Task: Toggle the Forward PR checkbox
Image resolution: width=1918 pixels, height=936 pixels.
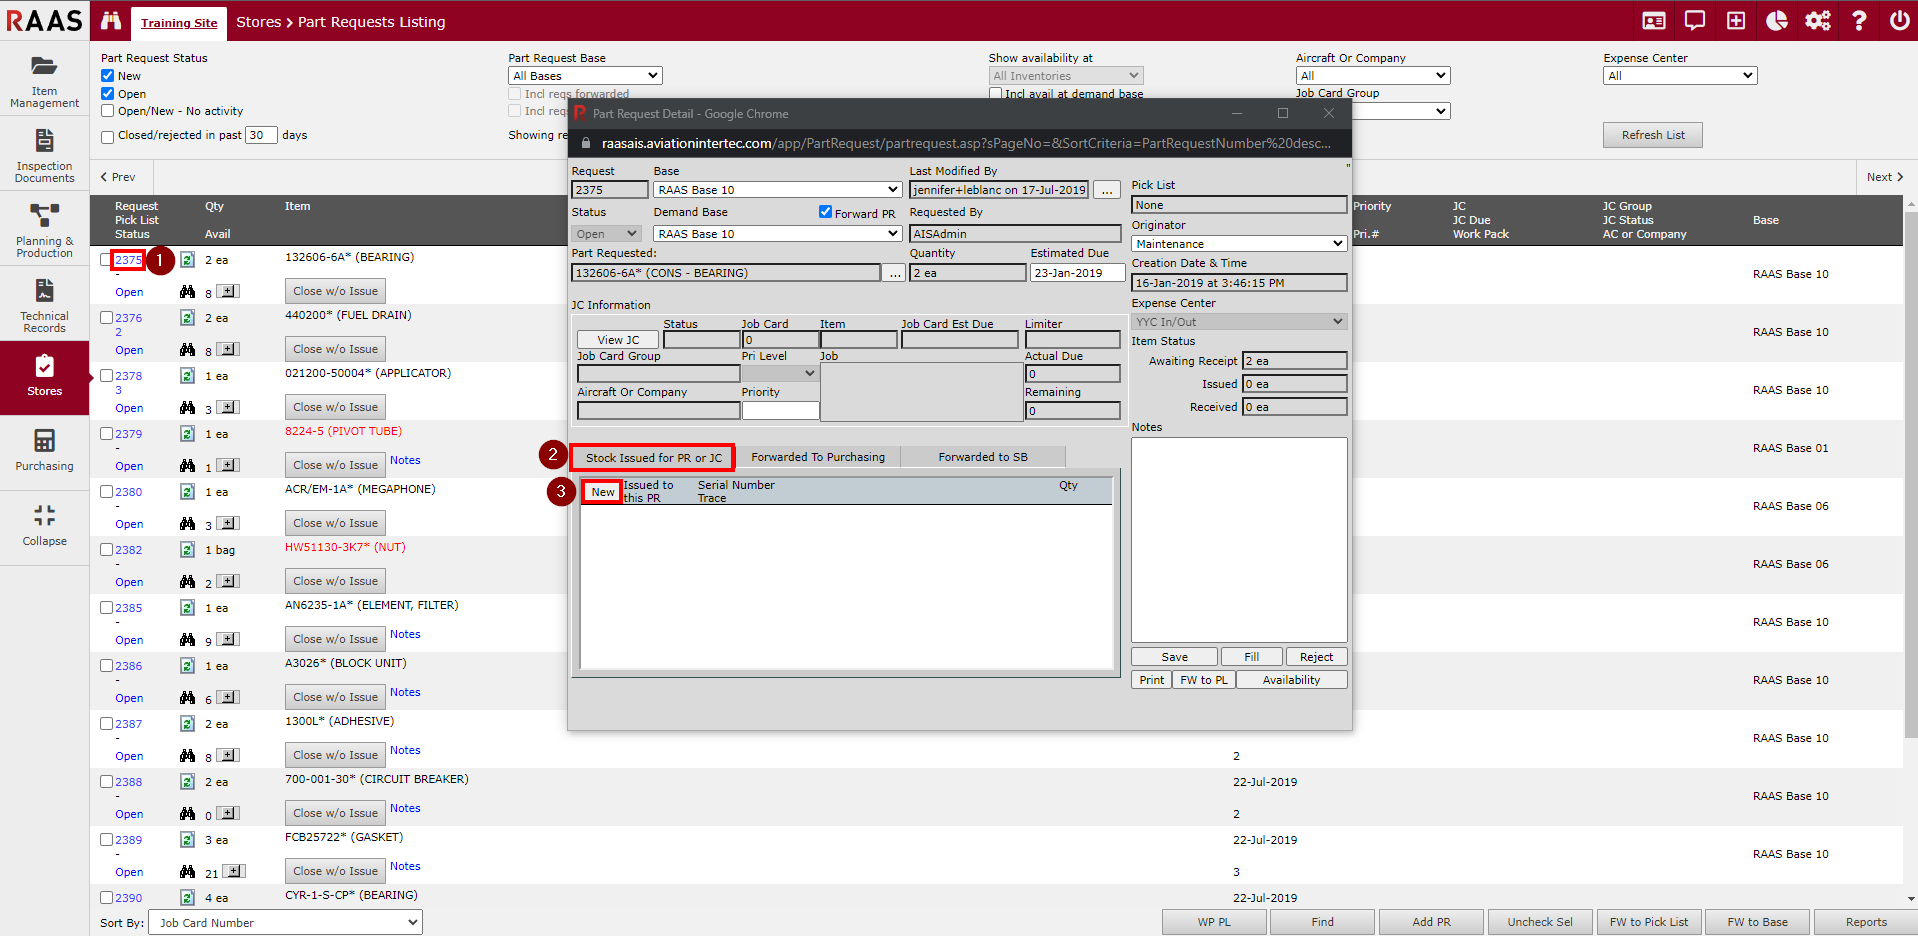Action: point(825,212)
